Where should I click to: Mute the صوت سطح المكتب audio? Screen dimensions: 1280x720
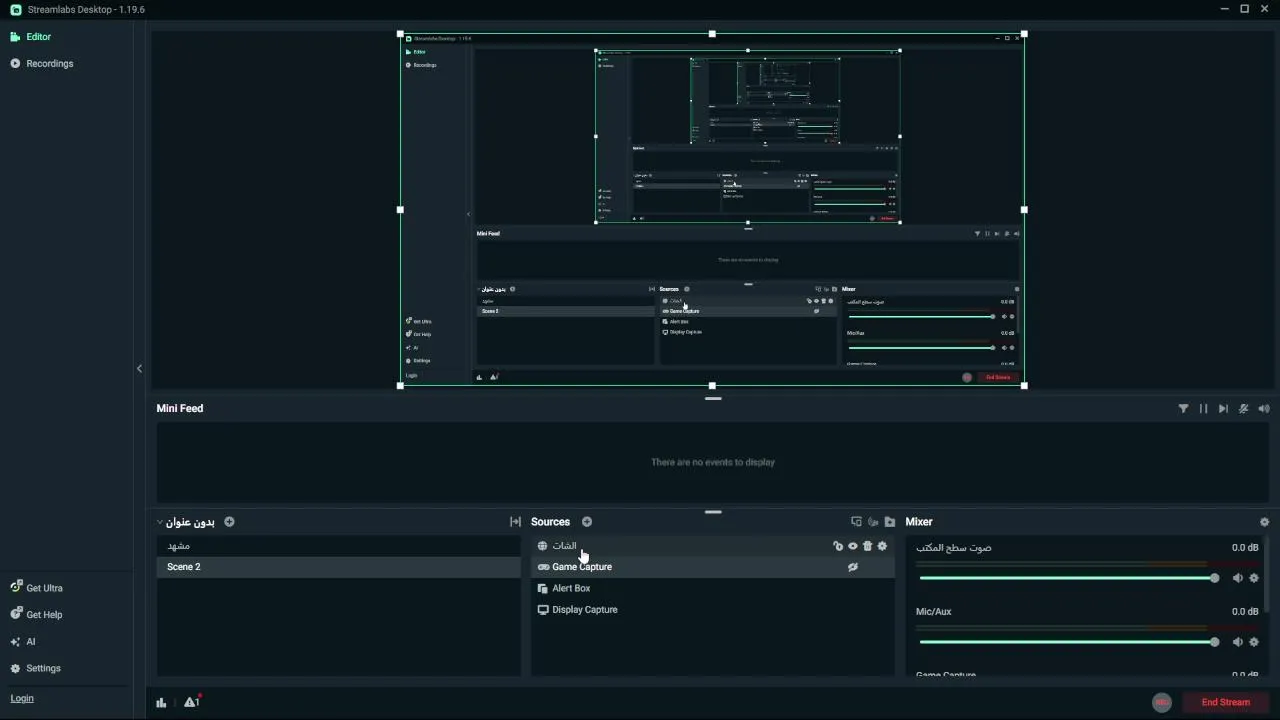click(x=1237, y=578)
